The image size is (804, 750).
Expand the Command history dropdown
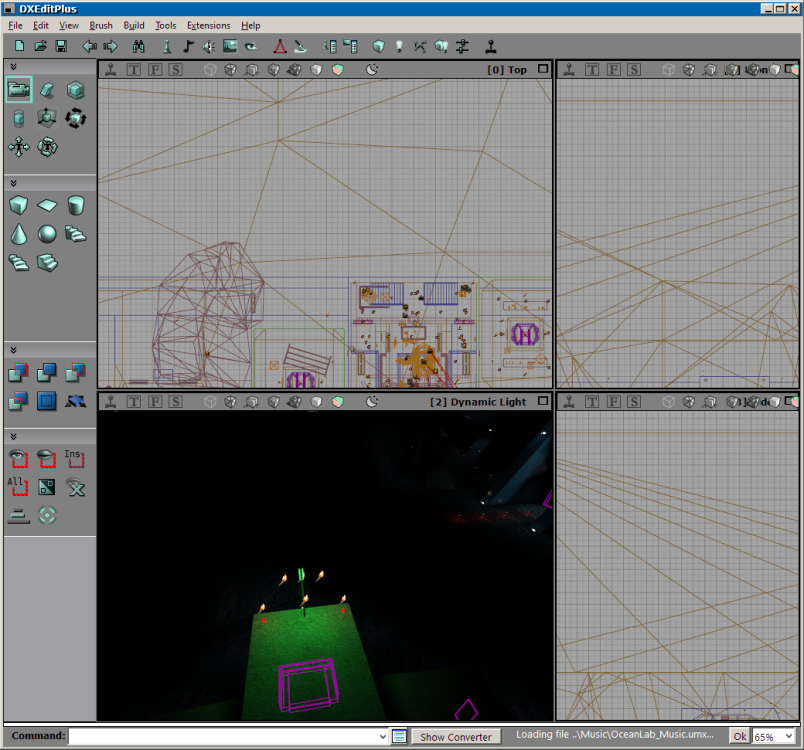point(383,736)
